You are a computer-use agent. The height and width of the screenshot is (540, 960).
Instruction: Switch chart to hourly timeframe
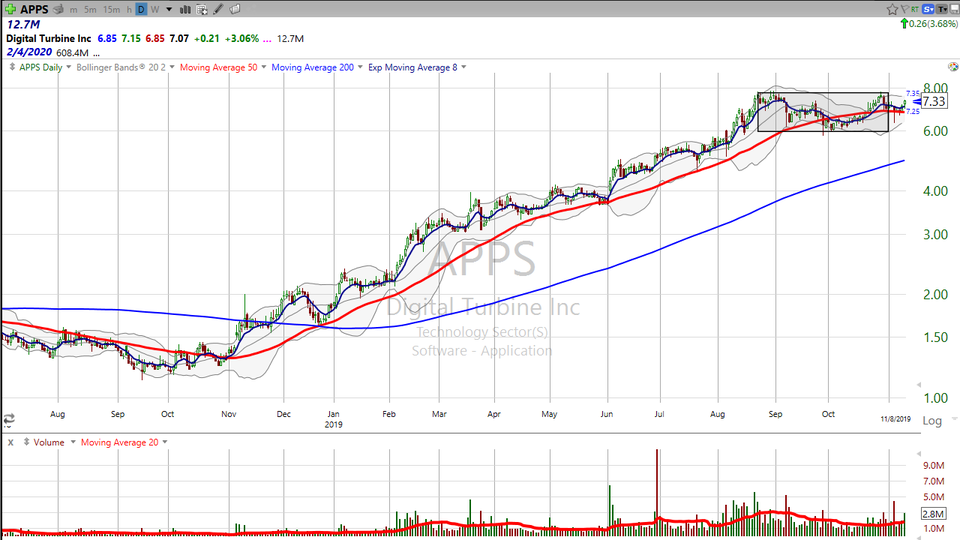[129, 10]
